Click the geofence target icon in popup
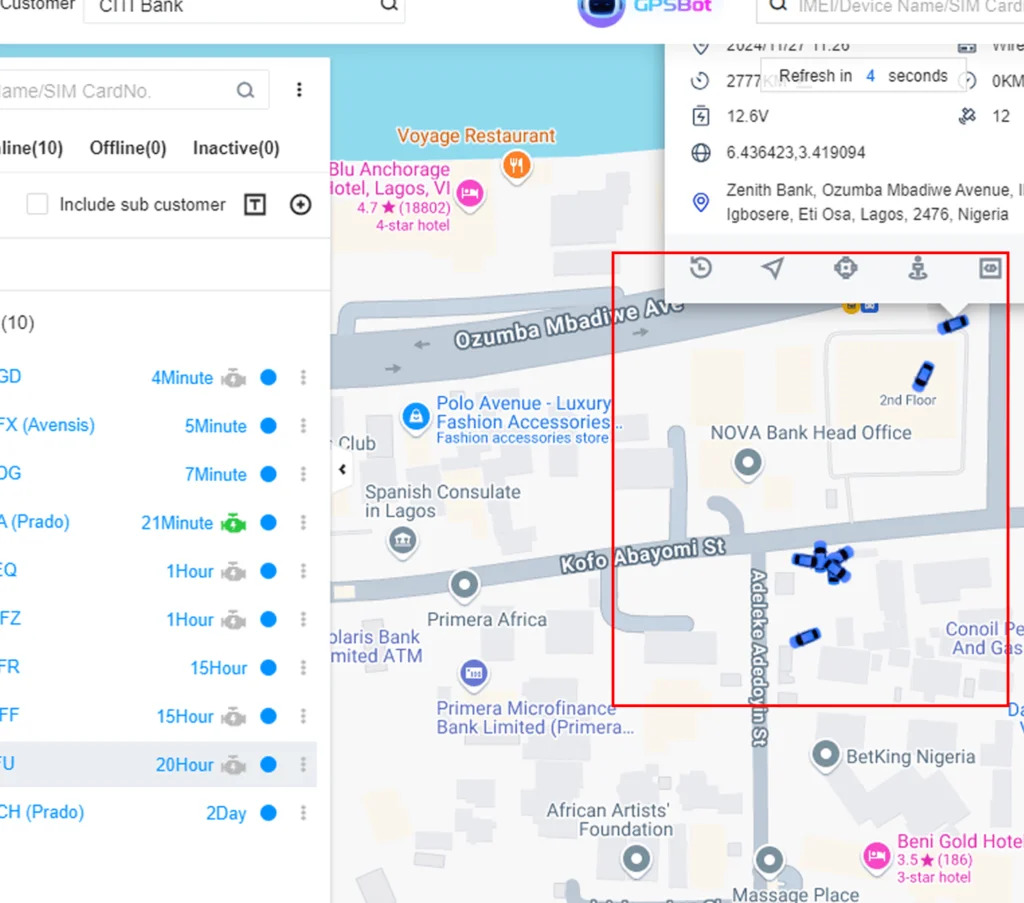 (846, 268)
